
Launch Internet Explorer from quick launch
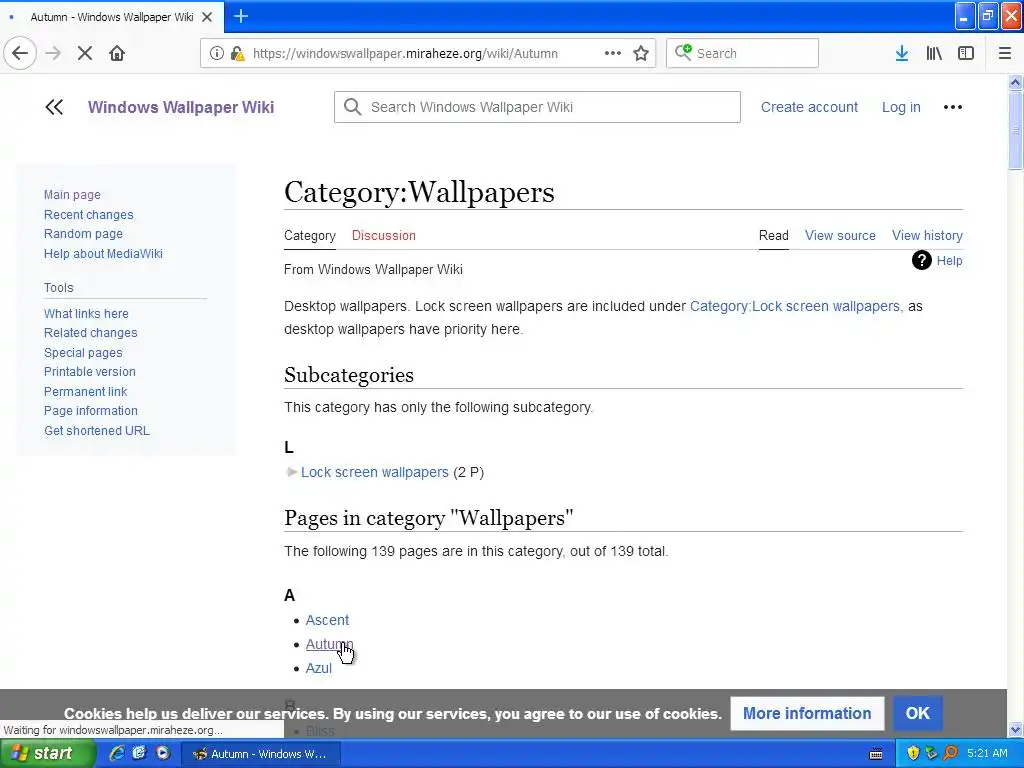click(117, 754)
